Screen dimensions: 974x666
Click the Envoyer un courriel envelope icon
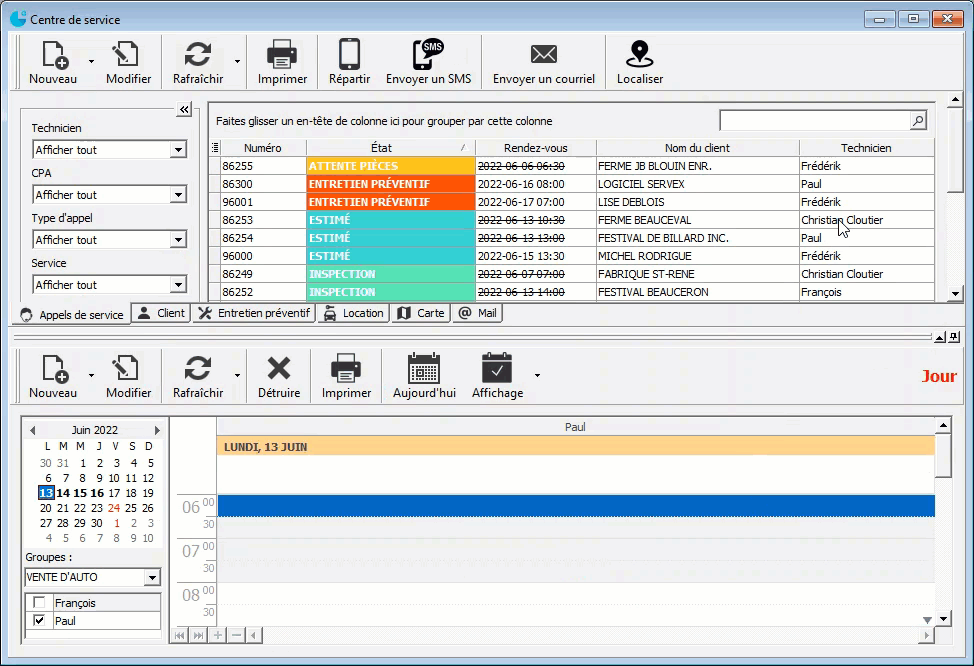543,55
